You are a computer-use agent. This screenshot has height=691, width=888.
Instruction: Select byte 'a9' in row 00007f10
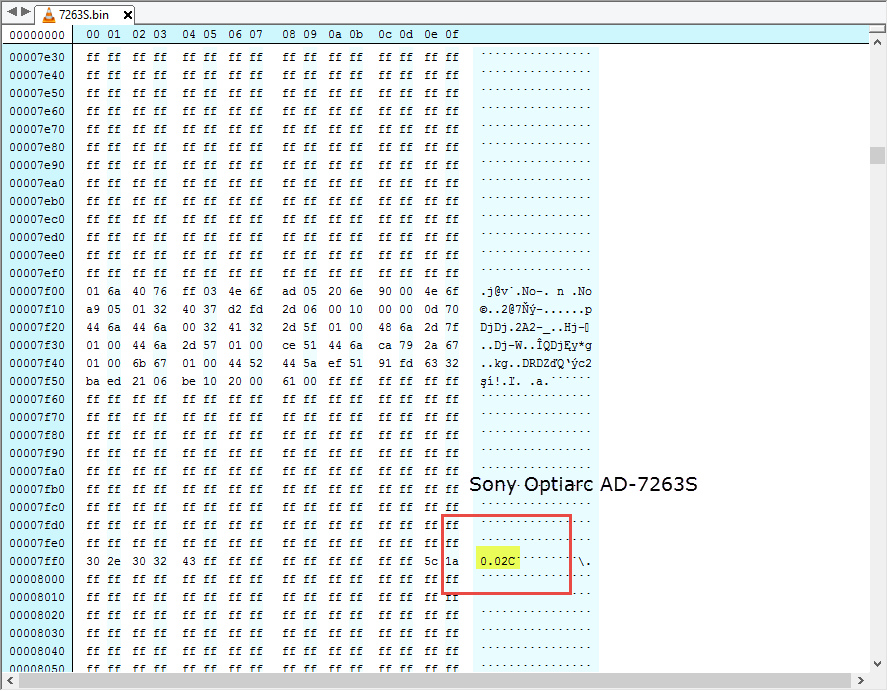(93, 309)
